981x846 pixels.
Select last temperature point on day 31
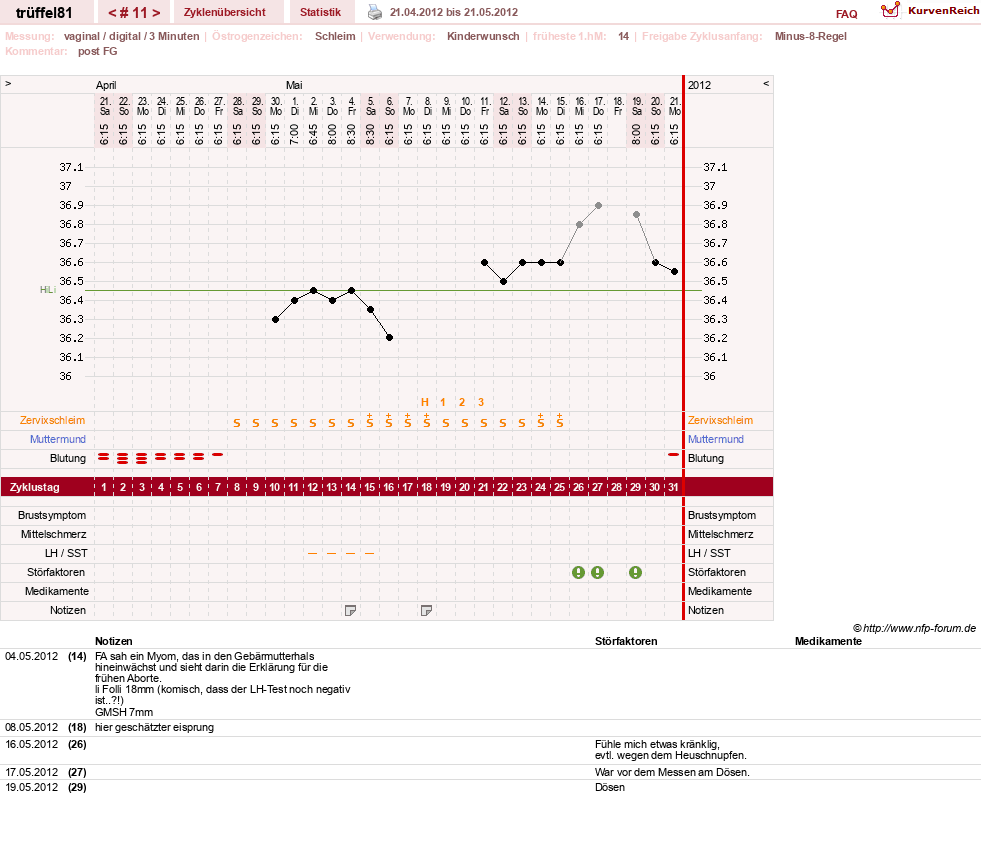coord(674,272)
